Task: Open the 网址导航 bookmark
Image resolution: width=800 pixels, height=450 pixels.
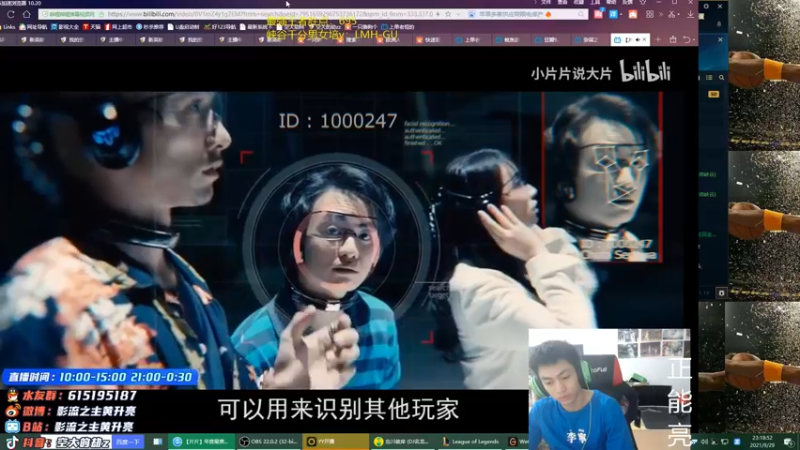Action: click(33, 27)
